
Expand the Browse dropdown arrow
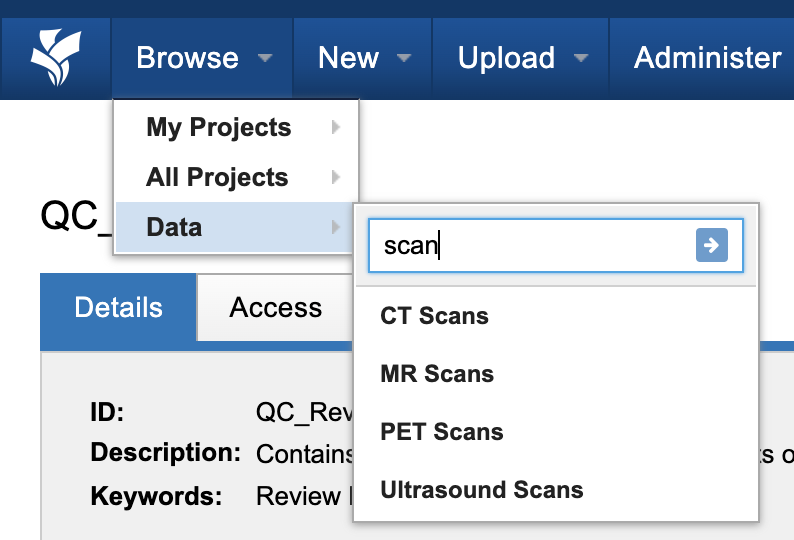point(265,59)
